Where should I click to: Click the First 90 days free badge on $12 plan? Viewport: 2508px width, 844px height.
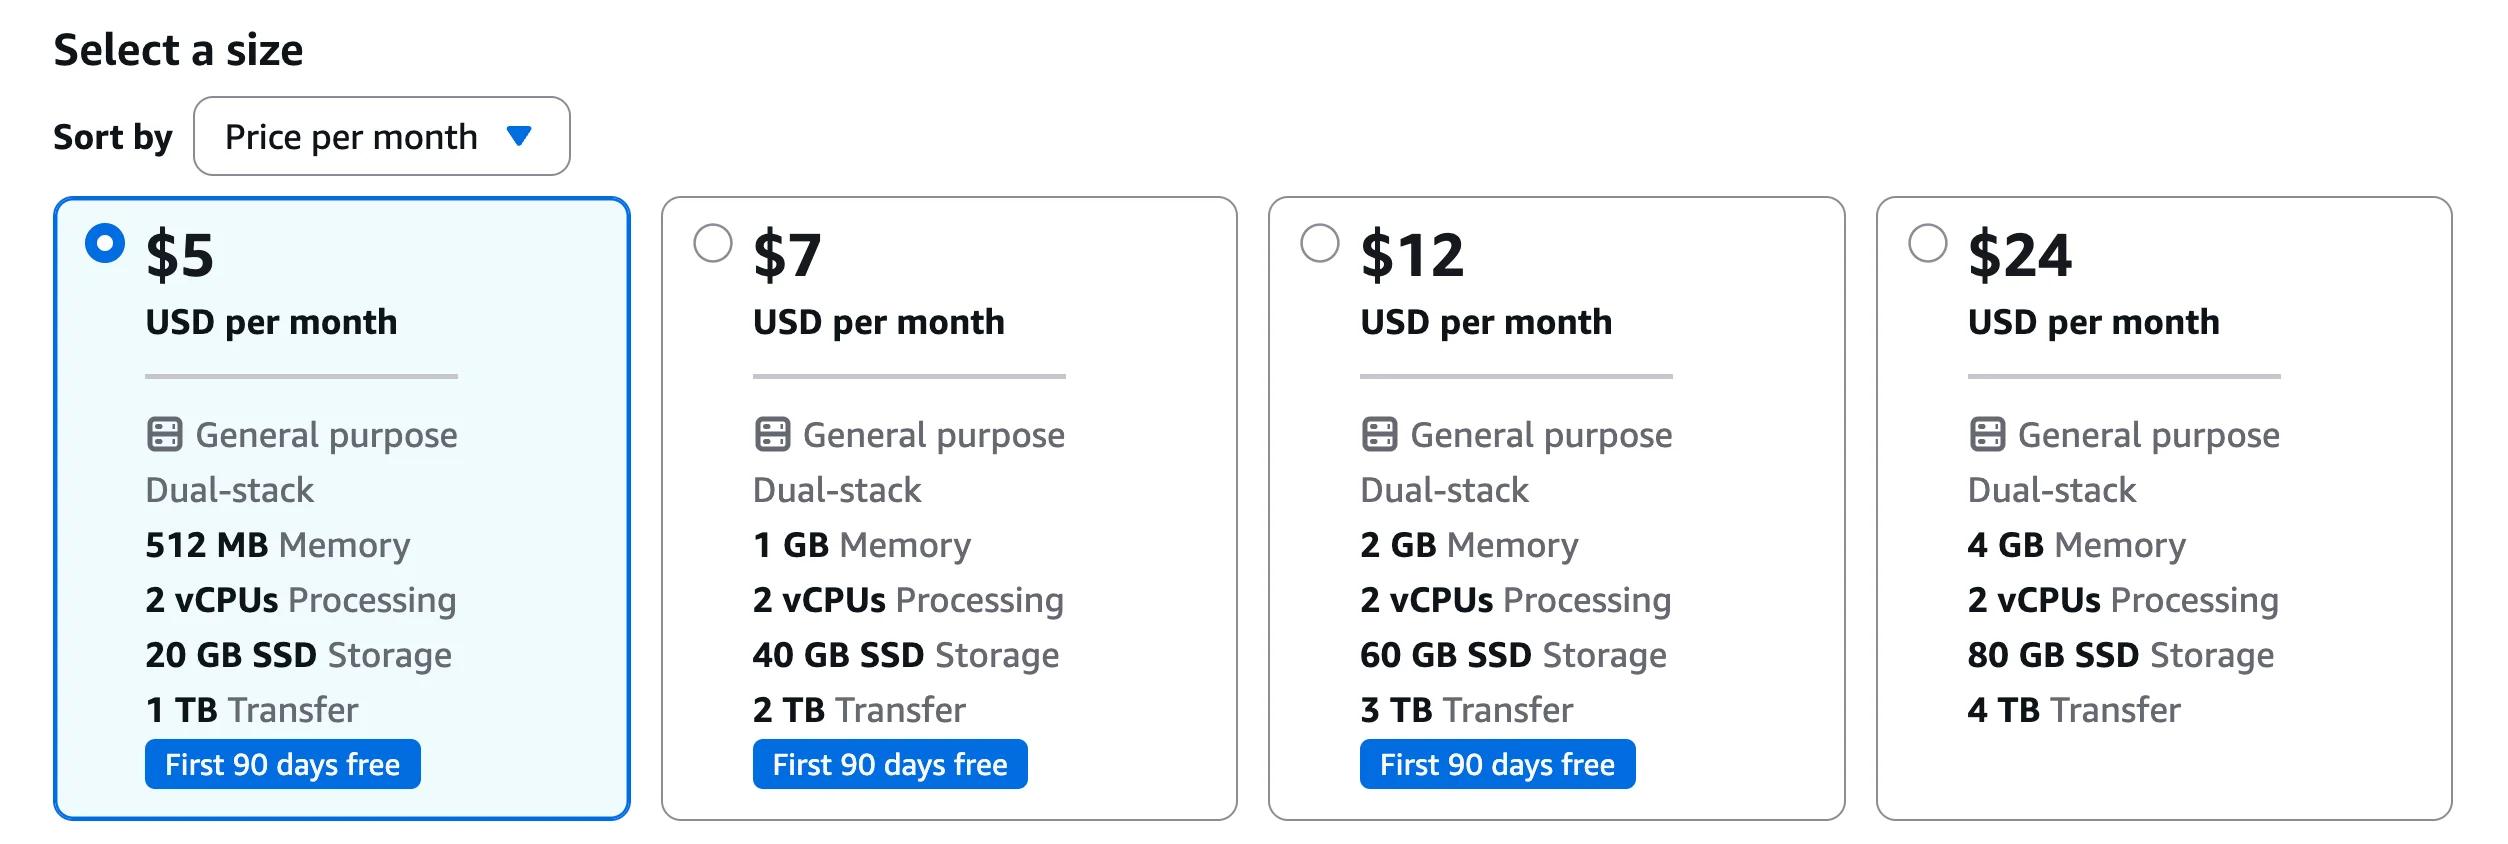tap(1497, 765)
